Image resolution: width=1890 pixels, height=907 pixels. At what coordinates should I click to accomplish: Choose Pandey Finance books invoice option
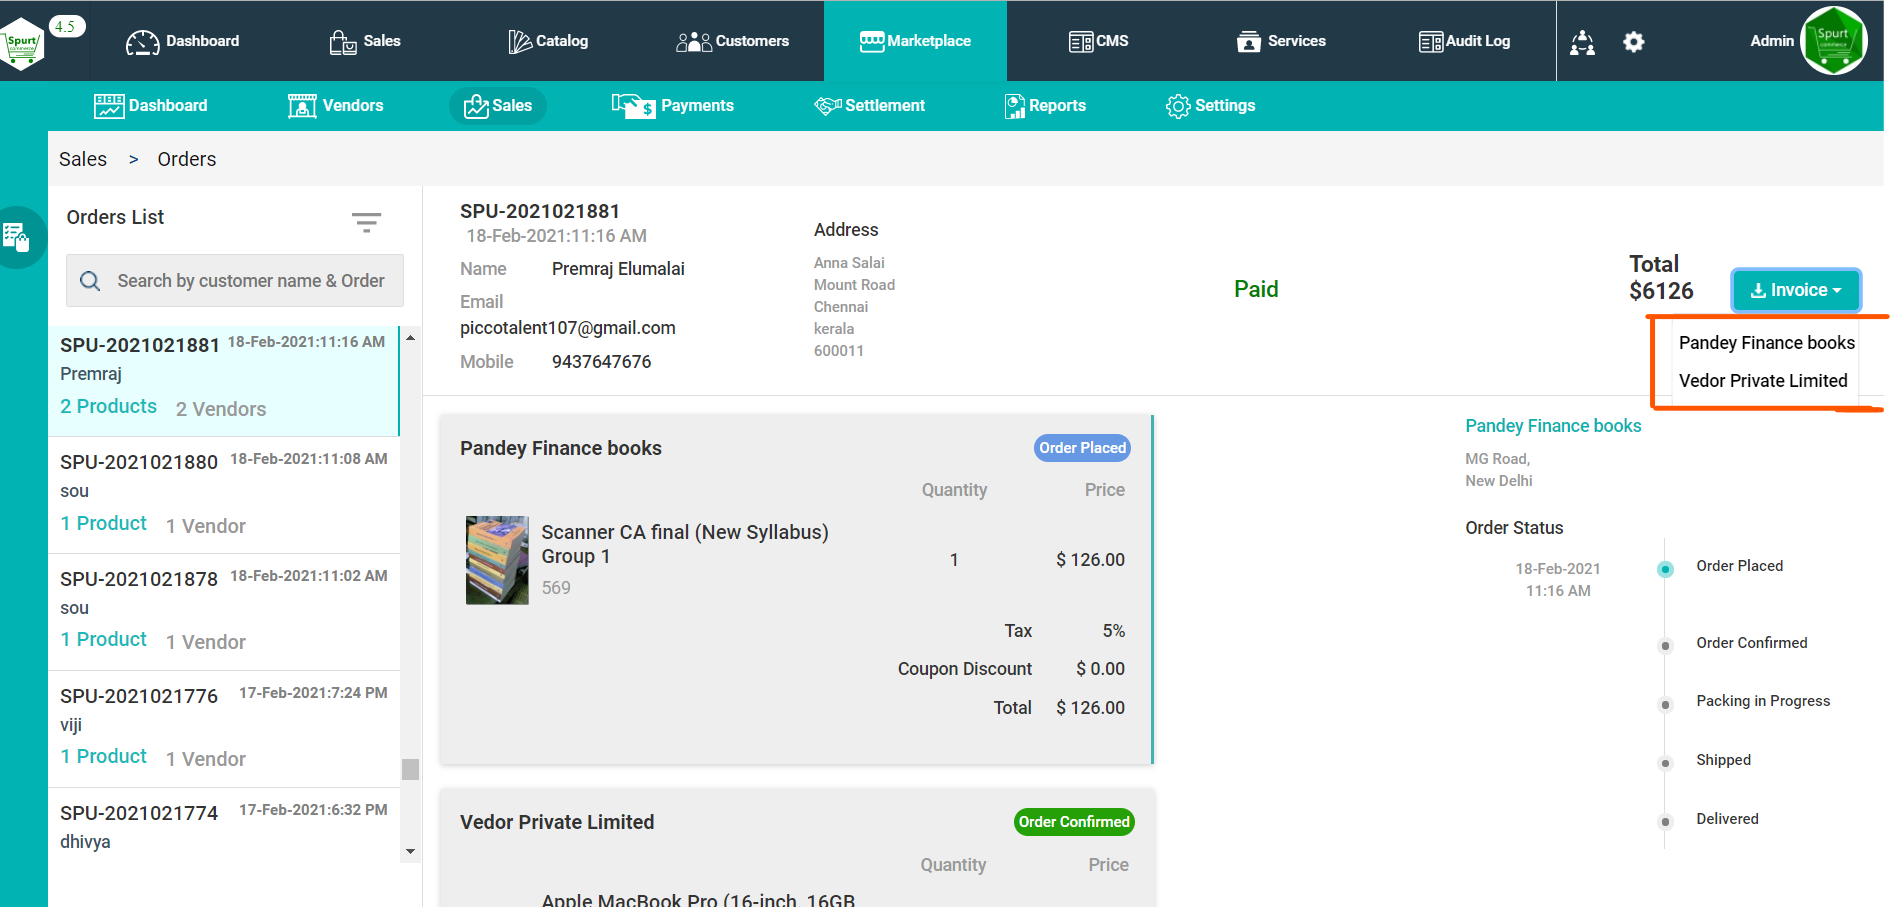coord(1767,343)
